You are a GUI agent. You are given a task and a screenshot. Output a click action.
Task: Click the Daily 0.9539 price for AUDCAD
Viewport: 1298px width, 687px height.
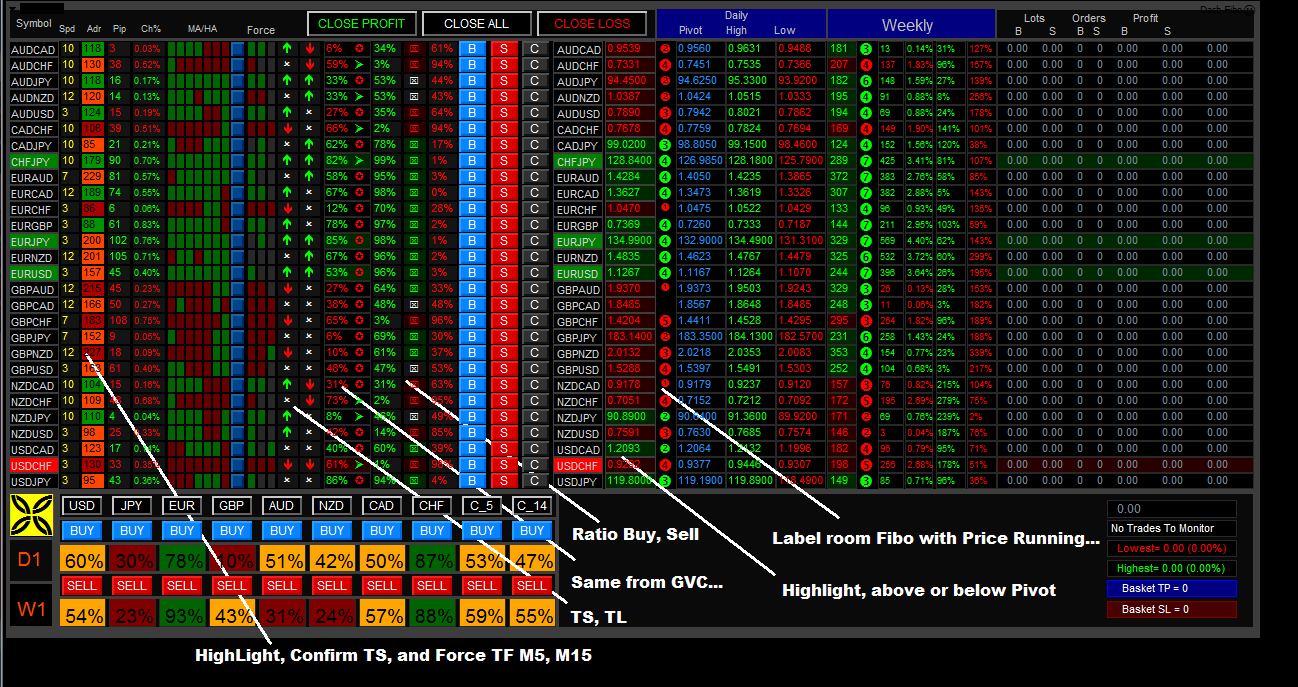tap(631, 49)
